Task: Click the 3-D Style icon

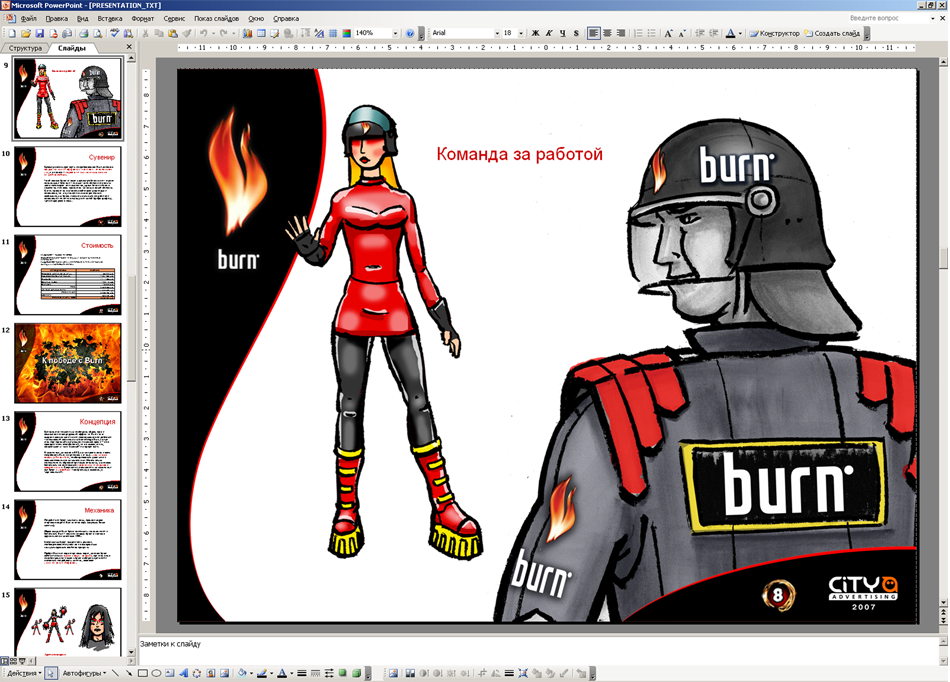Action: click(356, 673)
